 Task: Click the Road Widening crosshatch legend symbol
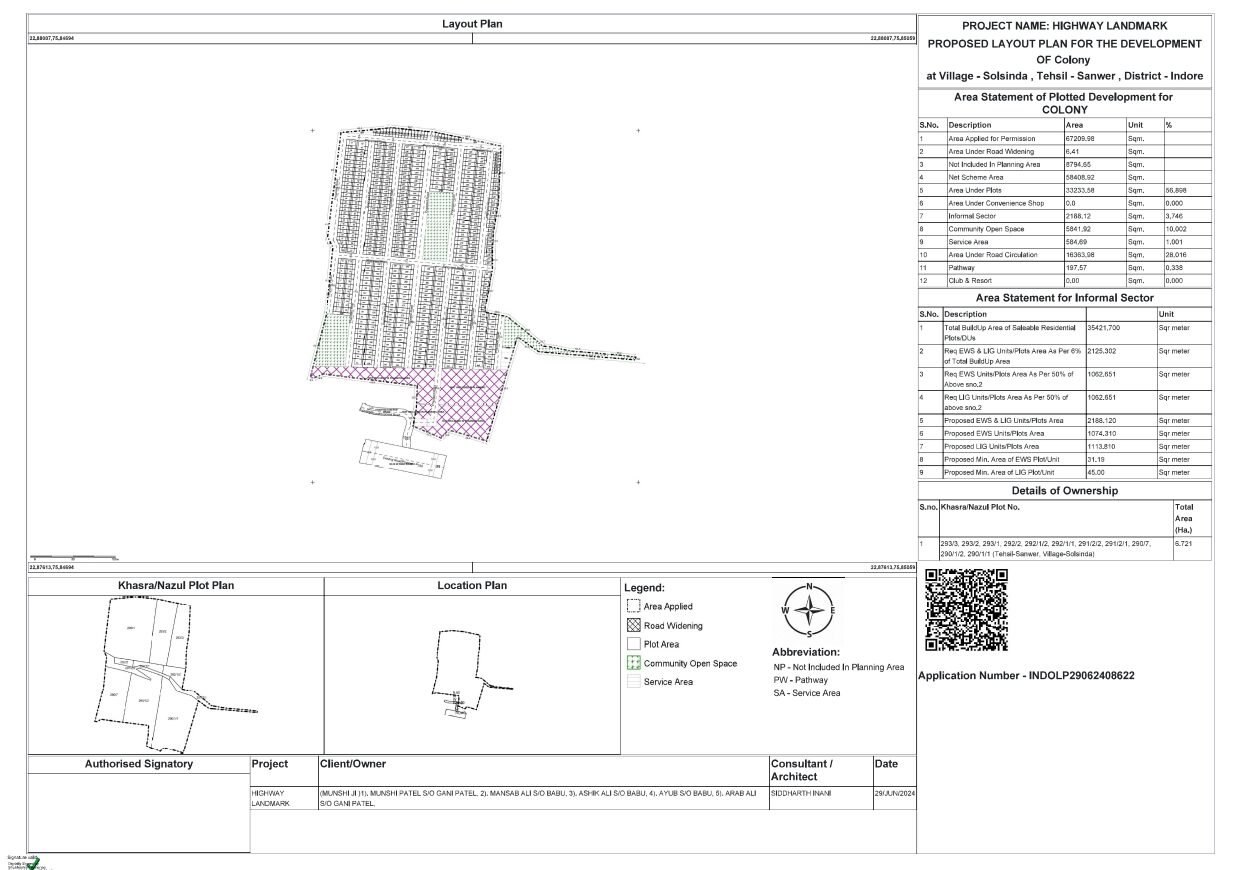click(x=632, y=625)
